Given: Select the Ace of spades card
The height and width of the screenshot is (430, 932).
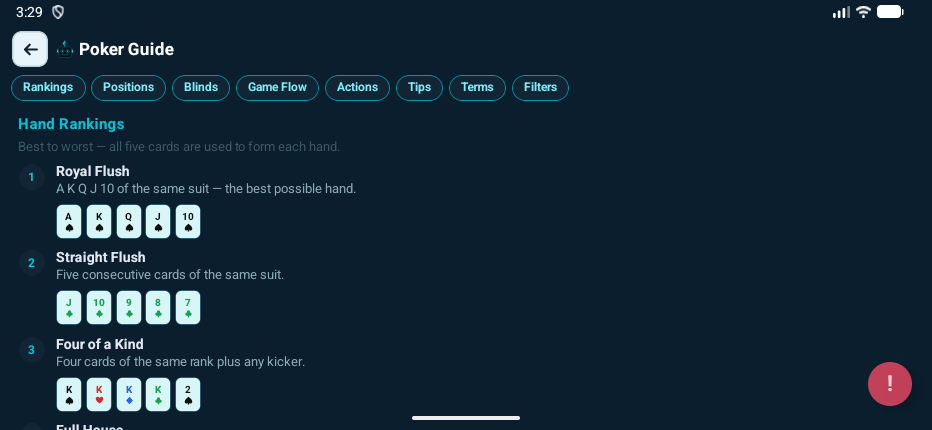Looking at the screenshot, I should pos(69,221).
